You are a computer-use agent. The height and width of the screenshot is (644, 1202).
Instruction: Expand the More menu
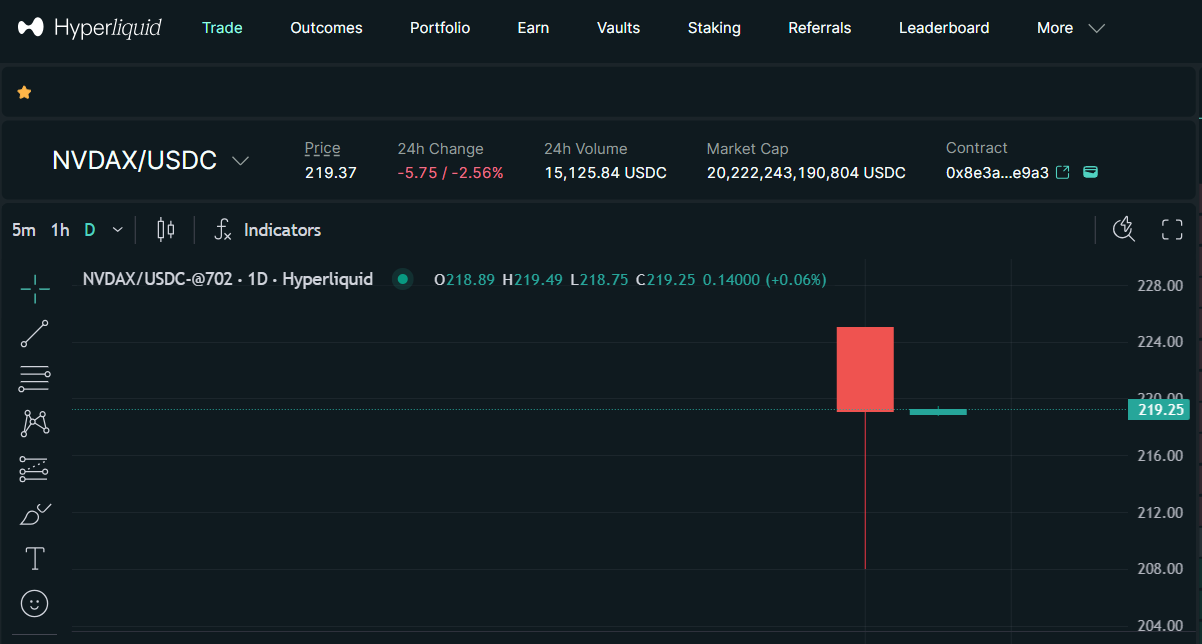[x=1070, y=28]
